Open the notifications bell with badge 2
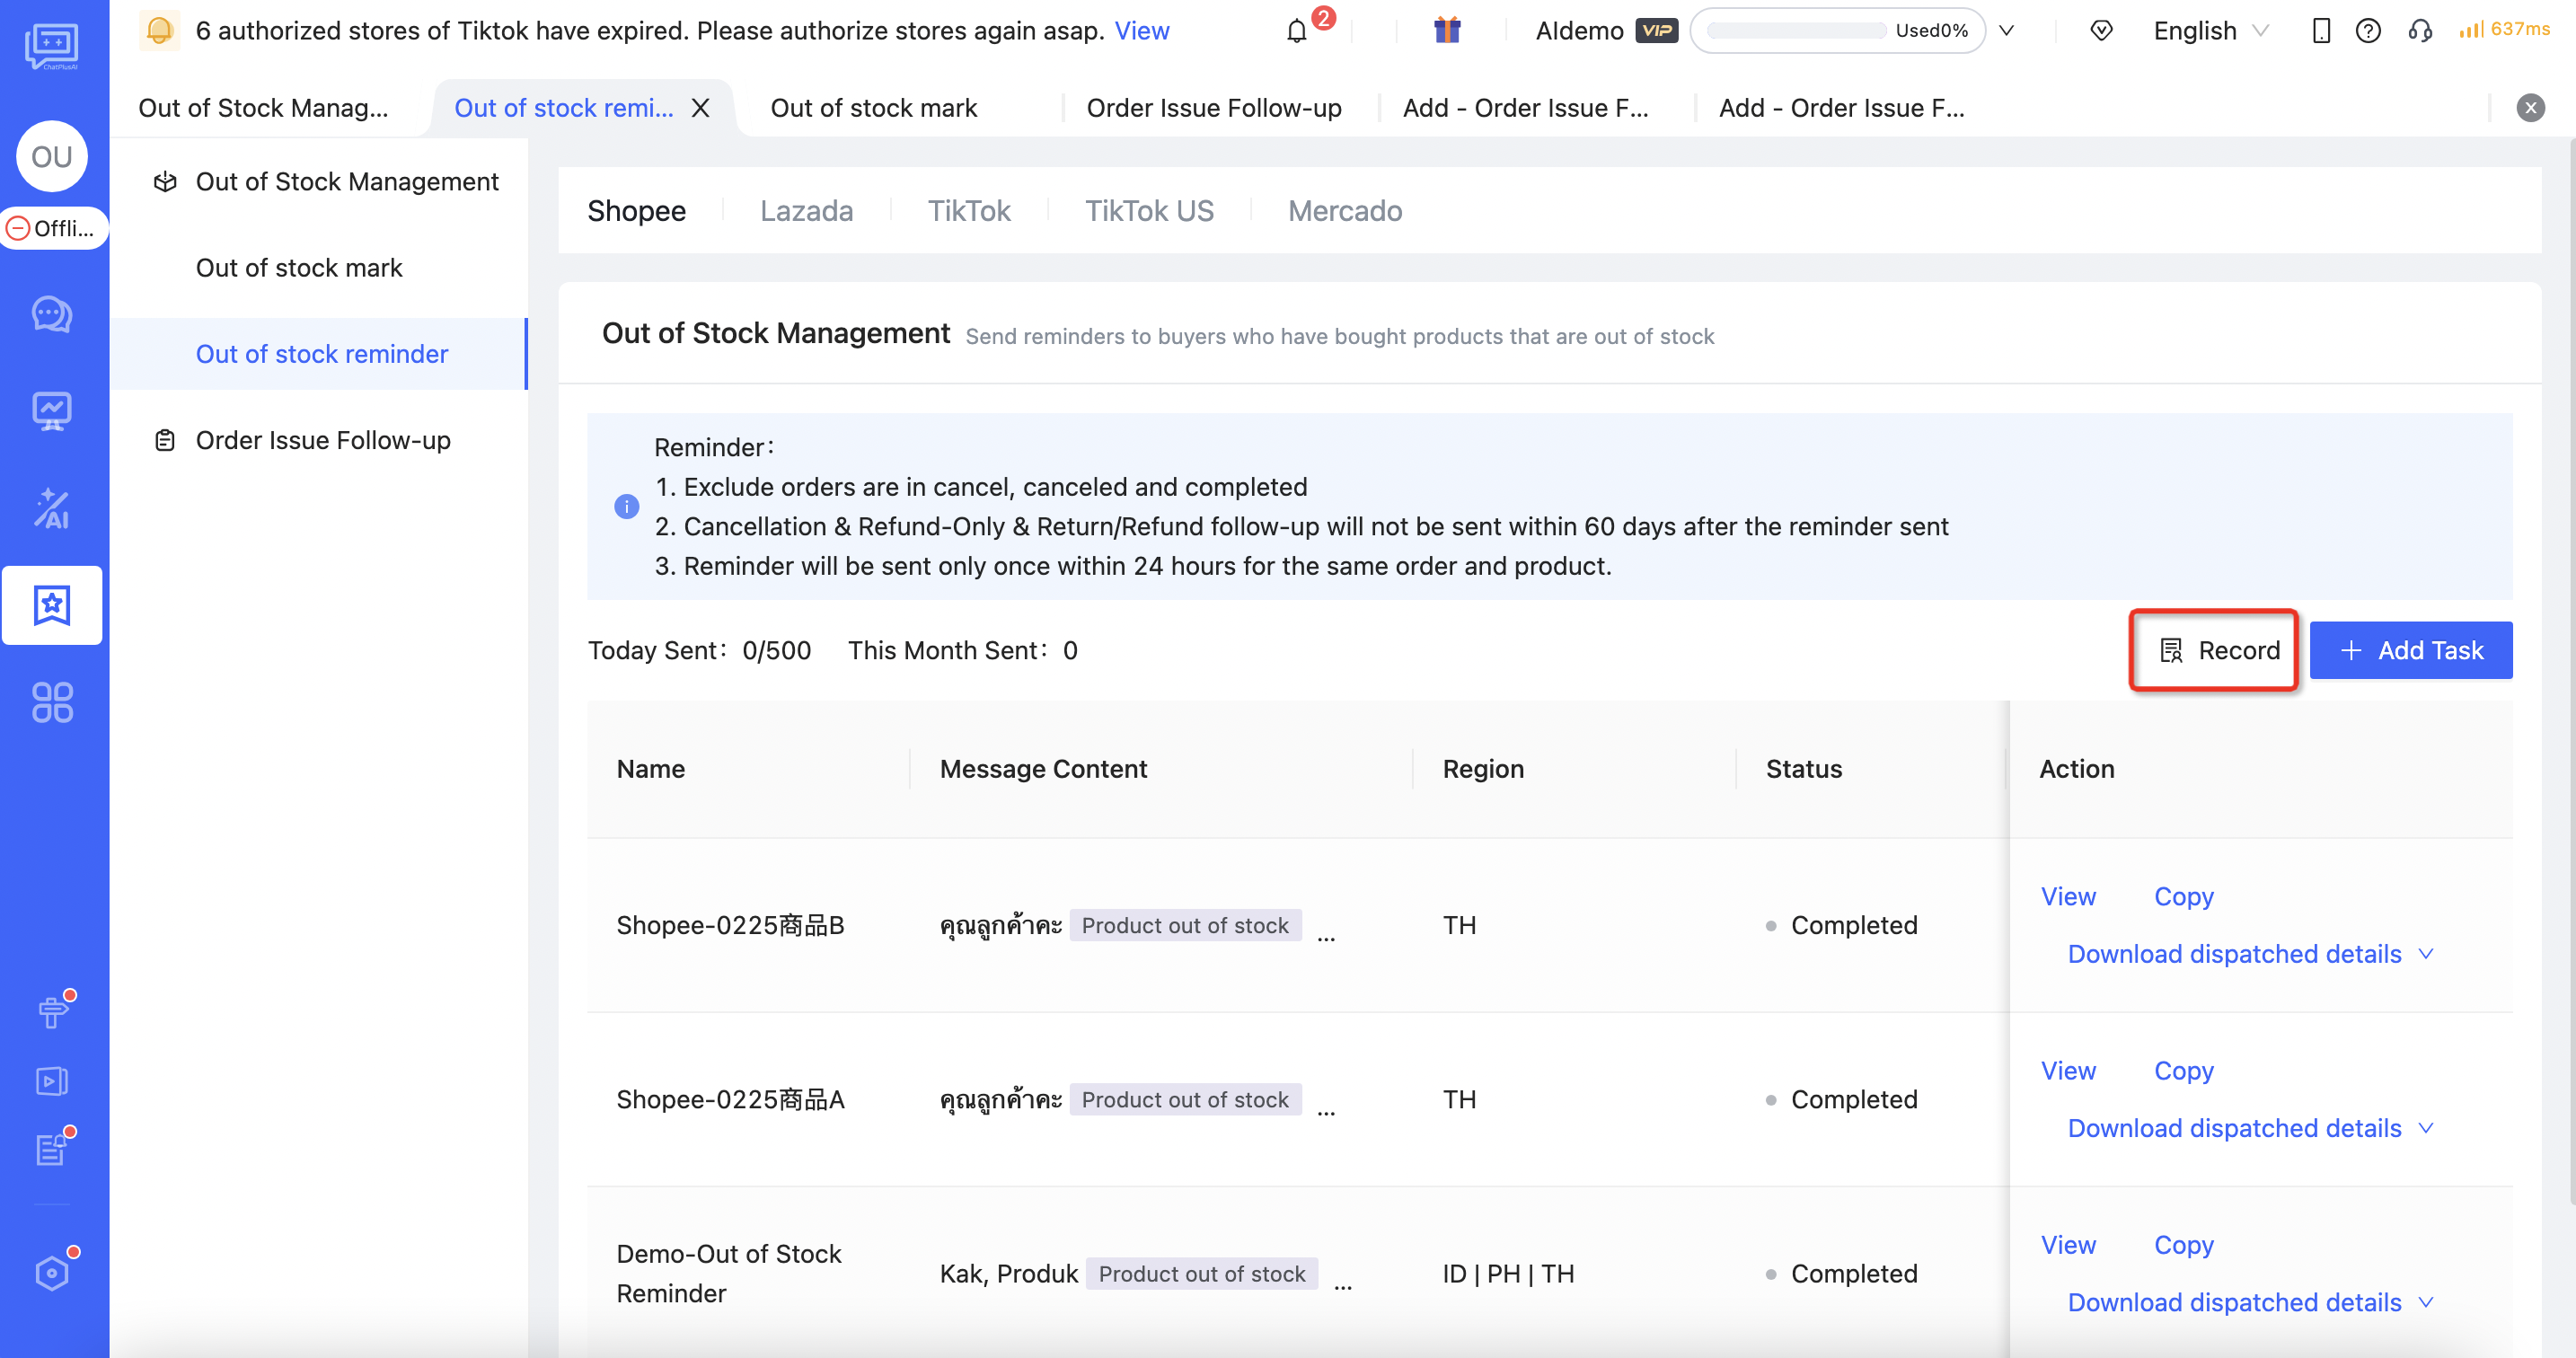The height and width of the screenshot is (1358, 2576). (1298, 31)
